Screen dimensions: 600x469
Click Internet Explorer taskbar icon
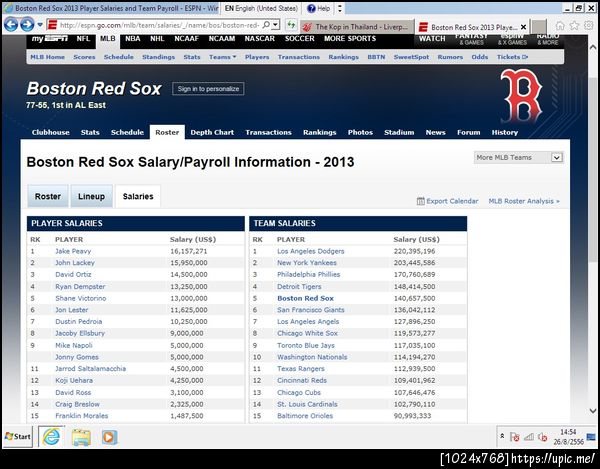pyautogui.click(x=51, y=436)
